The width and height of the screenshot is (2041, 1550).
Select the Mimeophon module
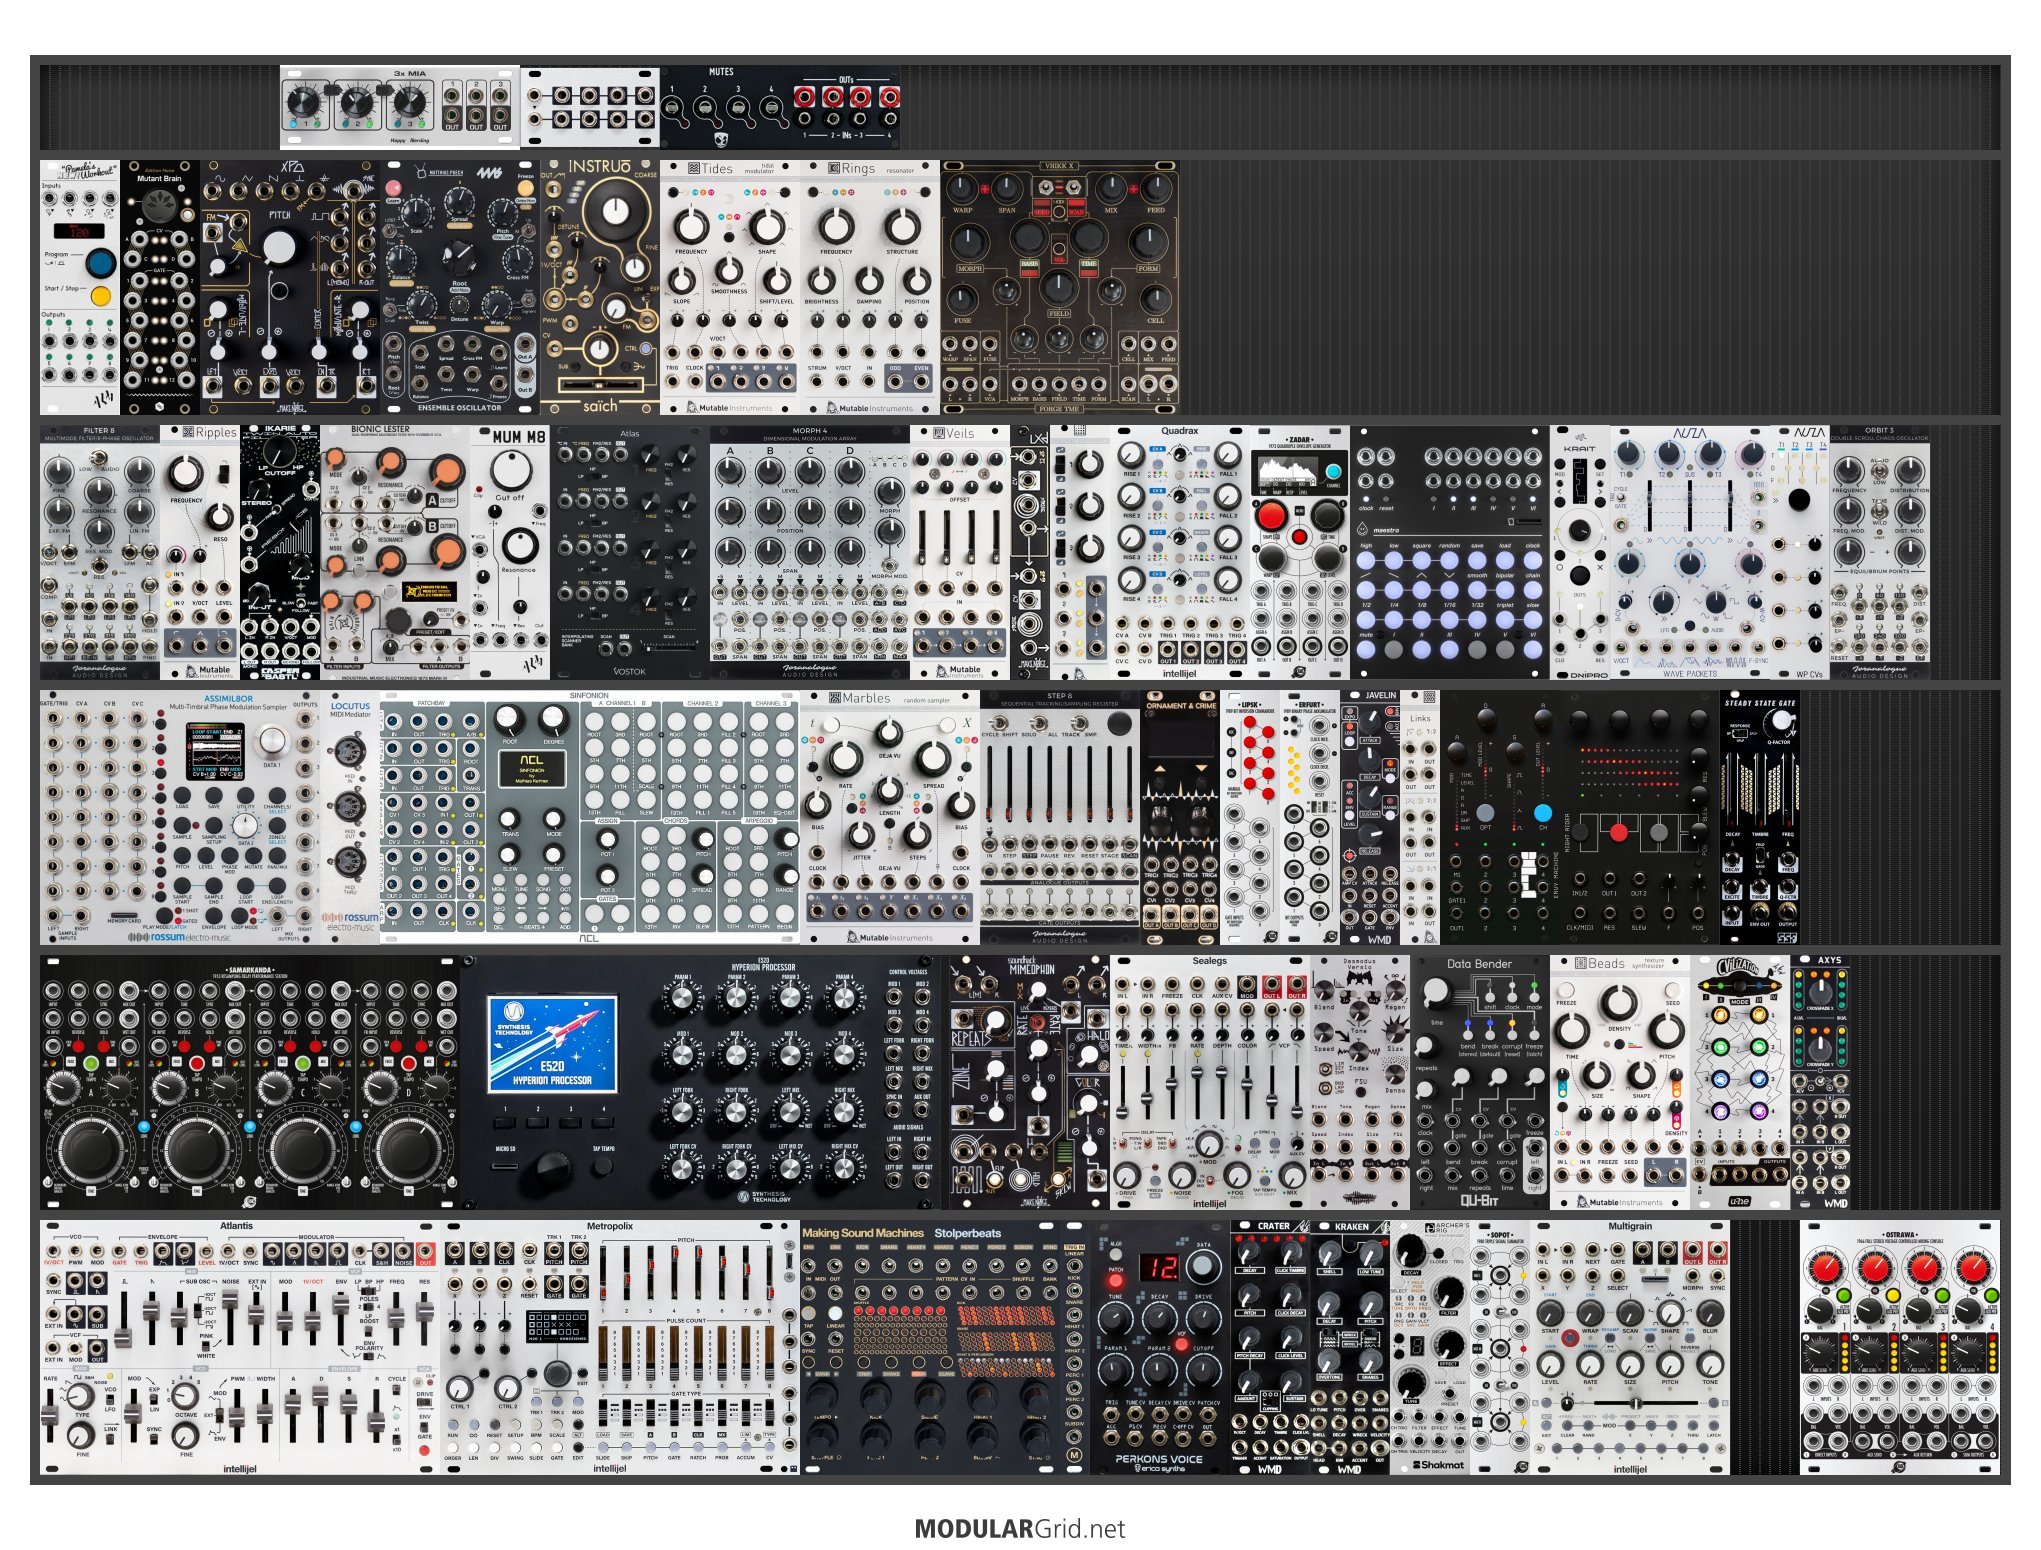pyautogui.click(x=1030, y=1082)
